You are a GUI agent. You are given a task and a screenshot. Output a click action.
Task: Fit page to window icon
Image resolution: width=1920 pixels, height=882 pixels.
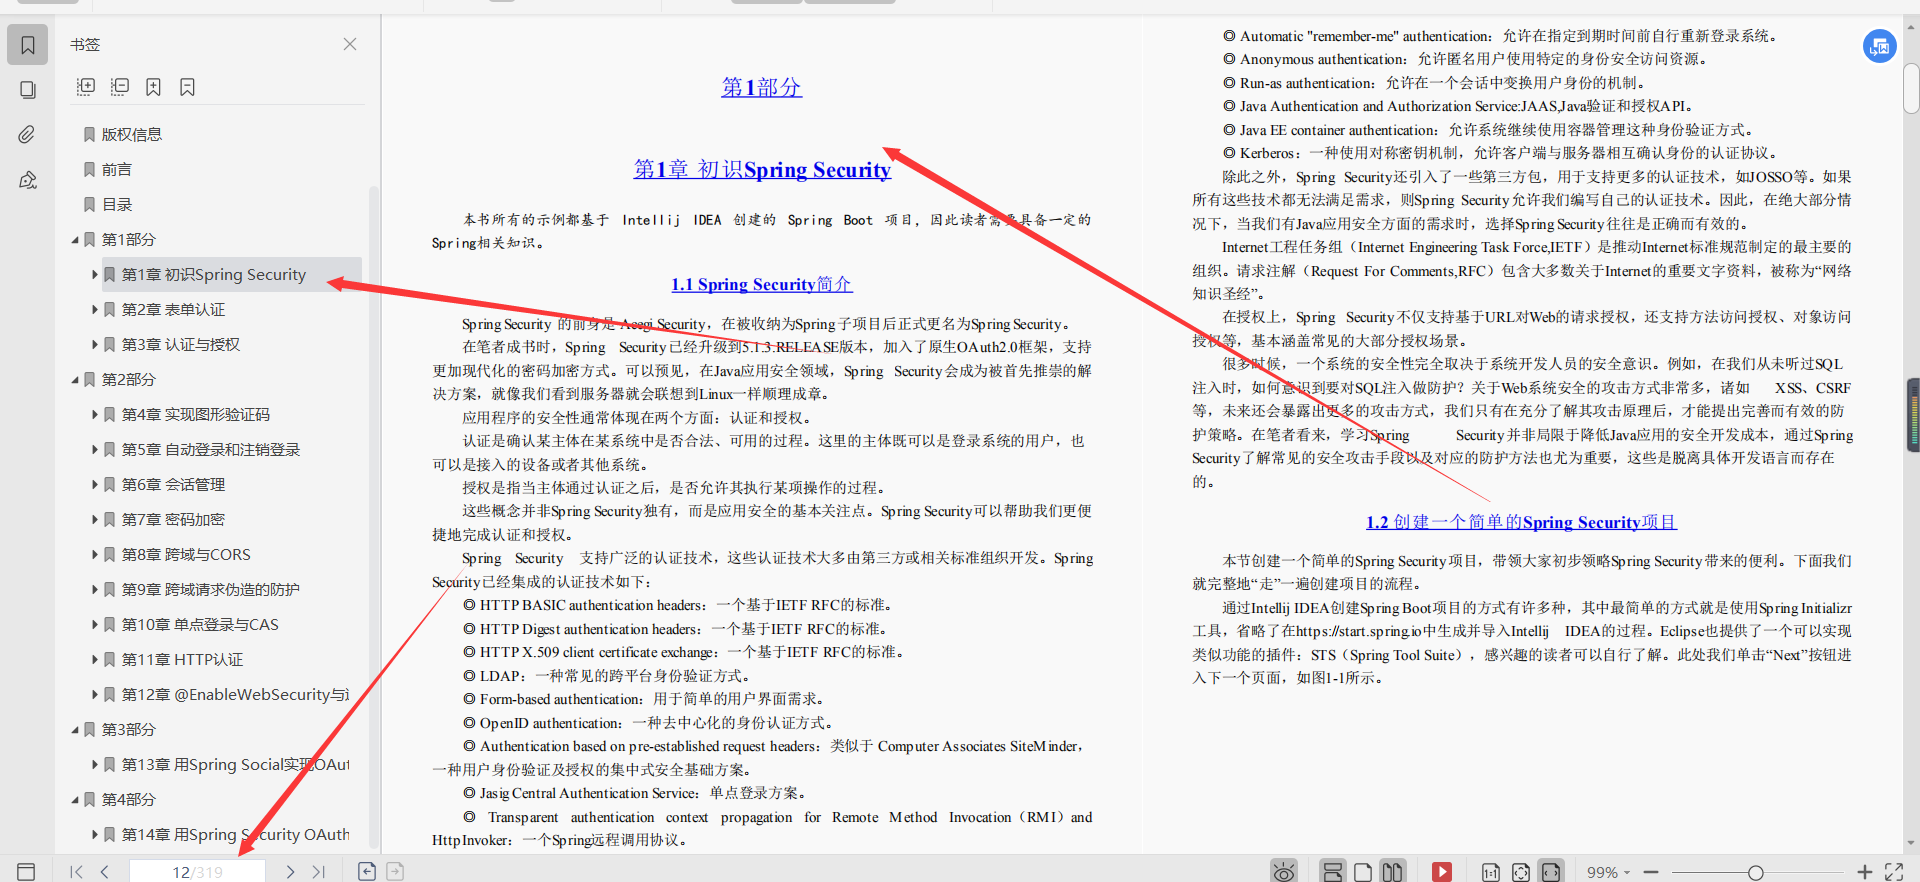coord(1521,872)
